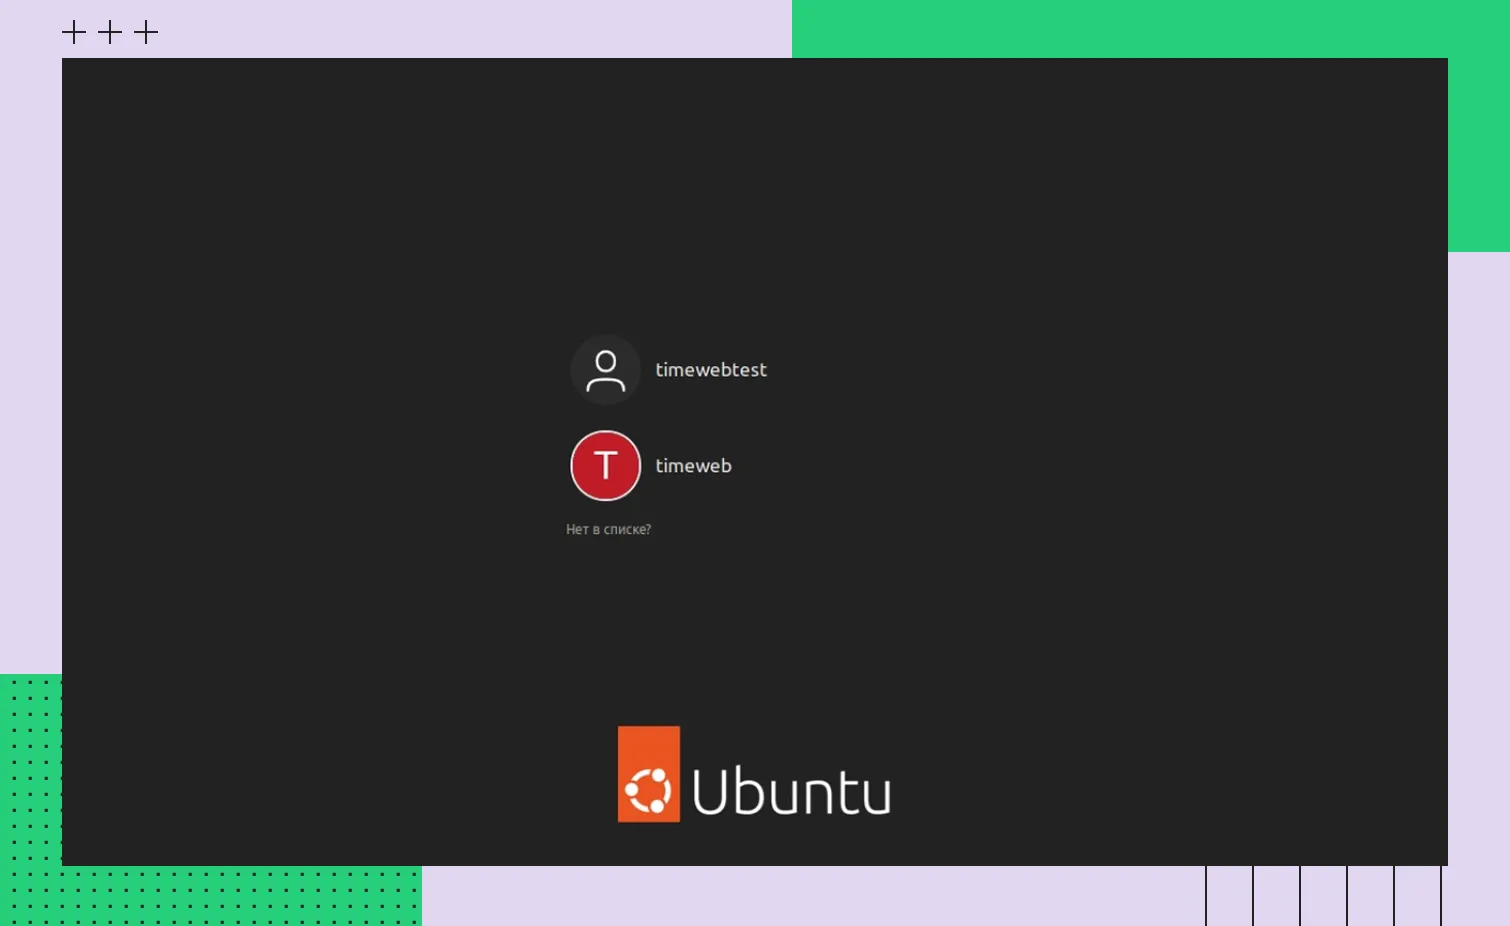Click the white letter T inside red circle
Viewport: 1510px width, 926px height.
click(605, 466)
